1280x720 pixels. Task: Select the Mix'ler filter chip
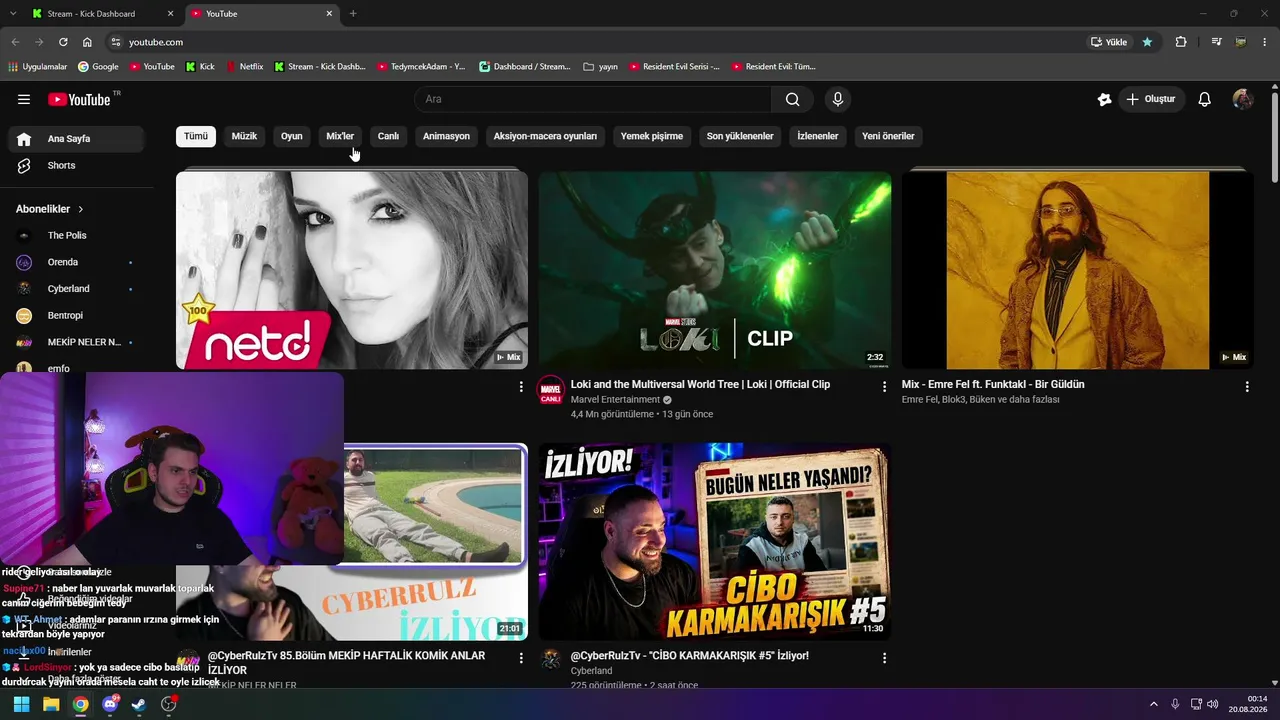click(x=340, y=136)
